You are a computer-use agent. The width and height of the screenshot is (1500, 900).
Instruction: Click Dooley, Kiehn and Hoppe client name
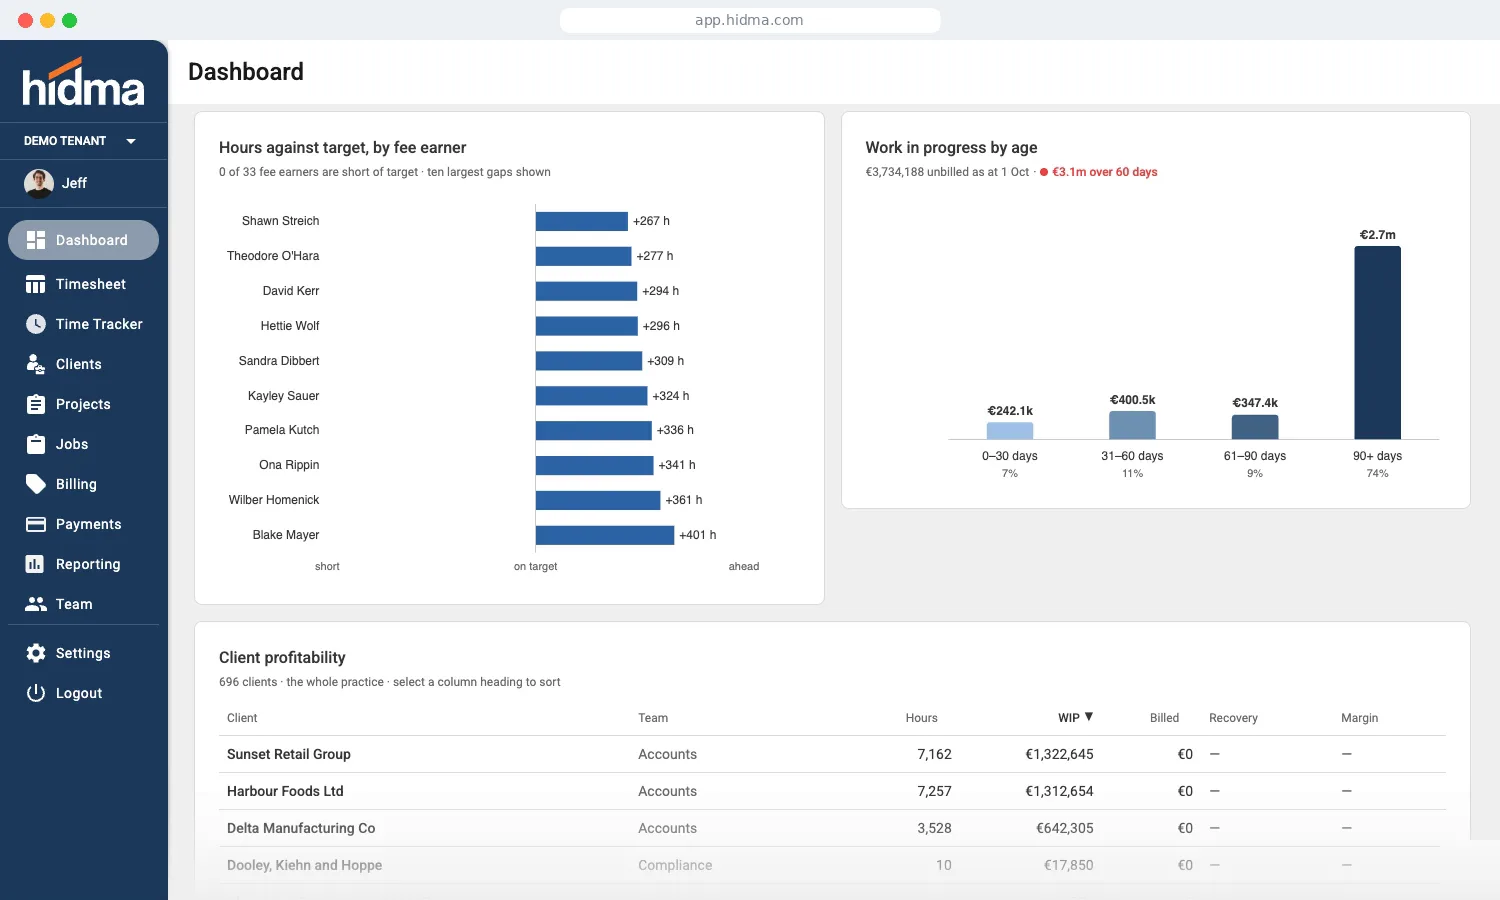(304, 865)
